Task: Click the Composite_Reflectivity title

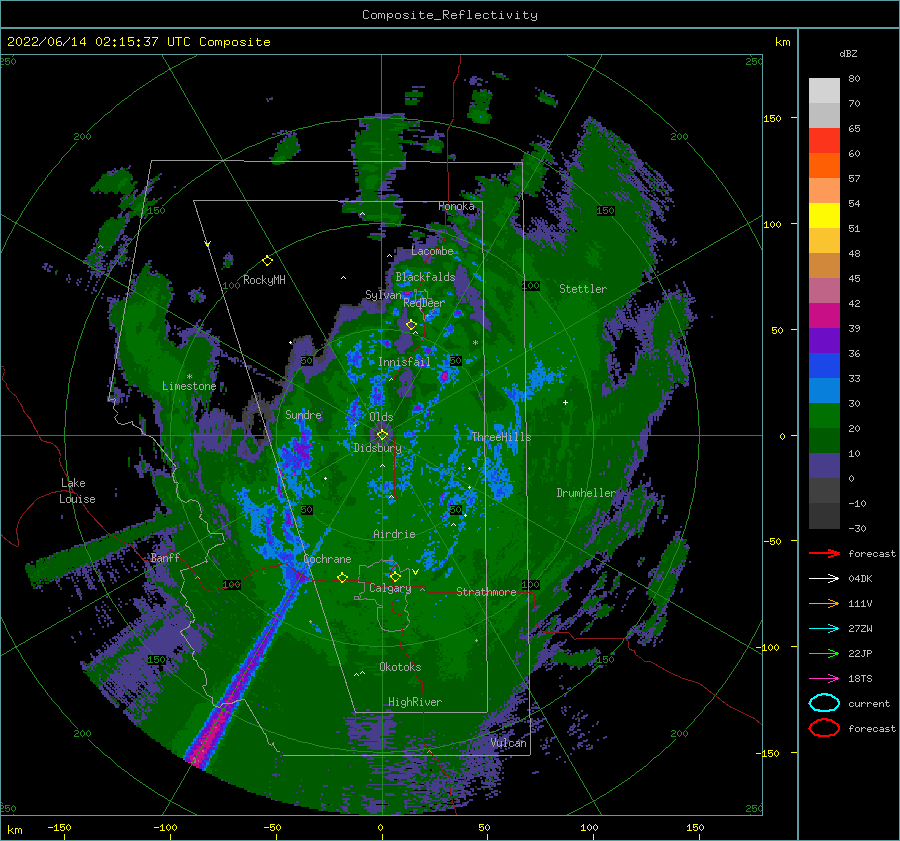Action: (450, 15)
